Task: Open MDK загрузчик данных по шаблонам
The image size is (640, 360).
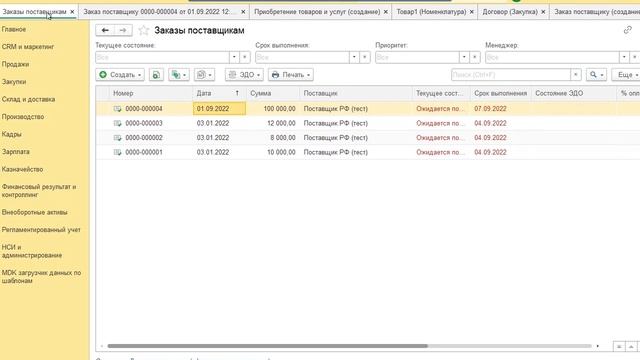Action: [x=41, y=277]
